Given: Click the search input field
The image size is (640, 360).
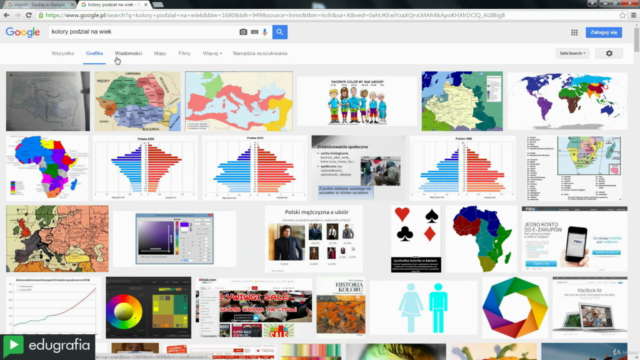Looking at the screenshot, I should [x=143, y=32].
